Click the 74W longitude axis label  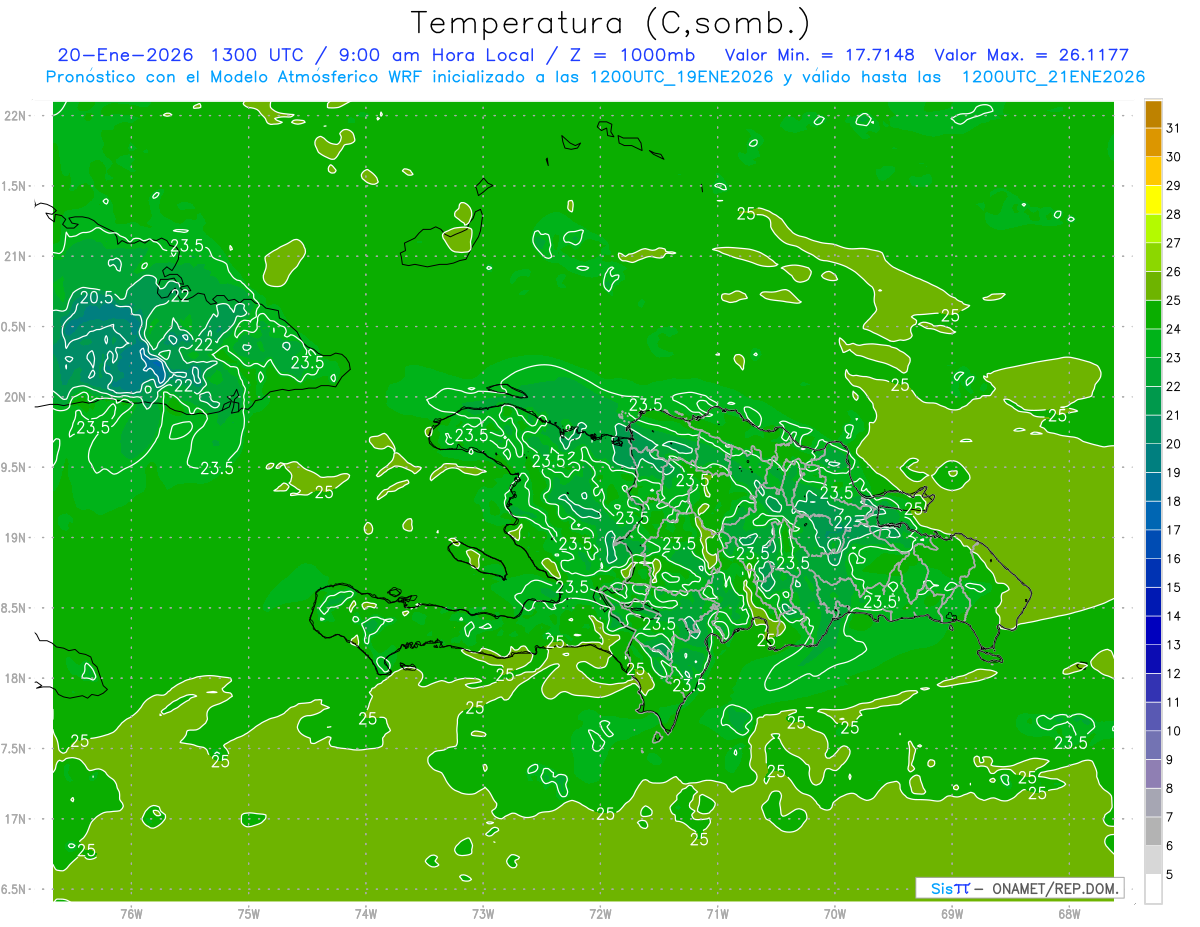coord(366,914)
